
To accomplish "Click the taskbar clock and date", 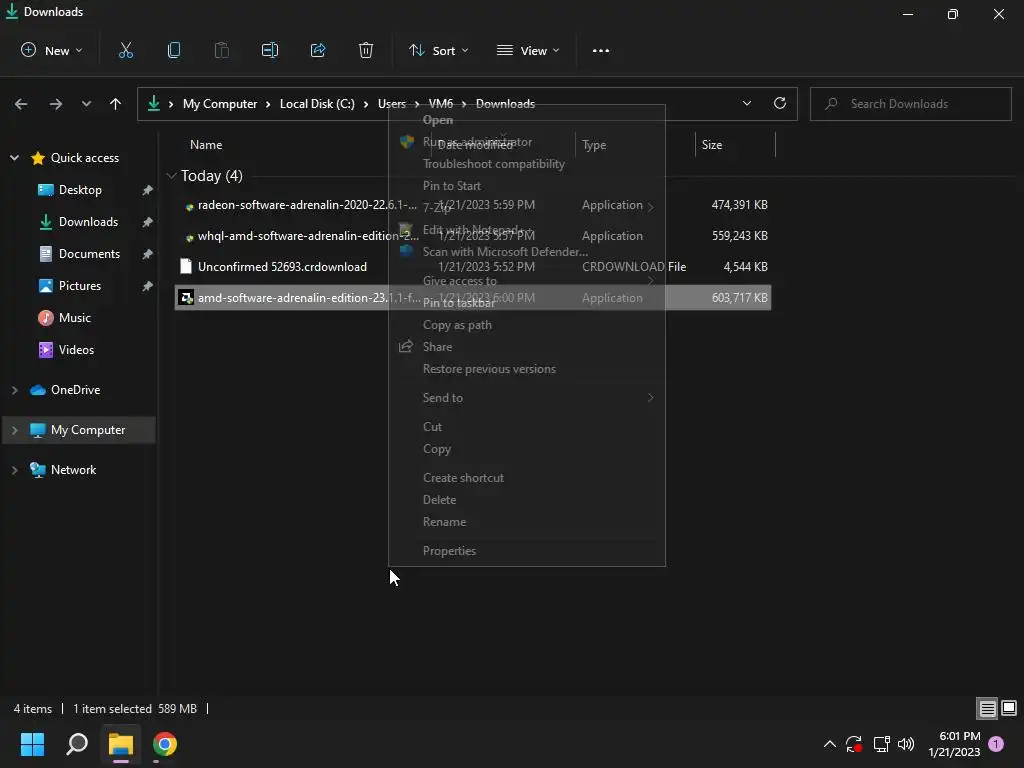I will click(954, 744).
